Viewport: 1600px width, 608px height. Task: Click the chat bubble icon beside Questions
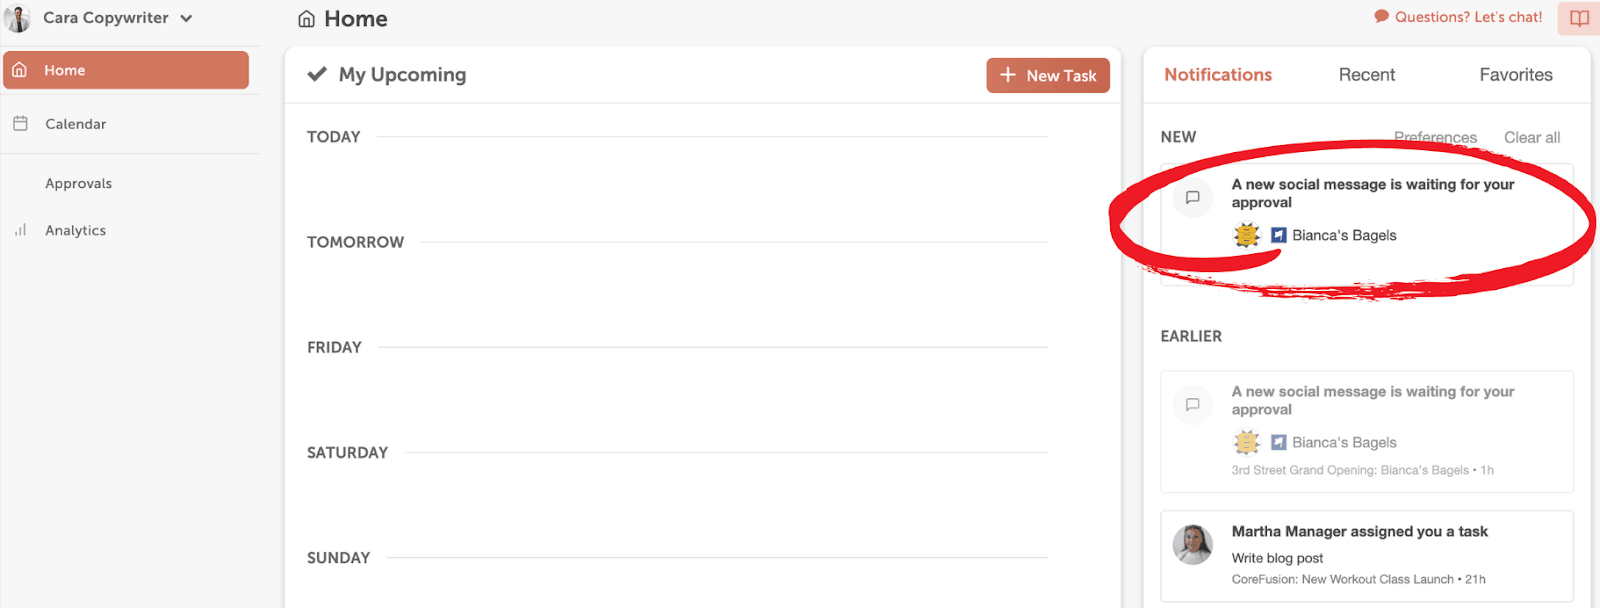pos(1381,16)
